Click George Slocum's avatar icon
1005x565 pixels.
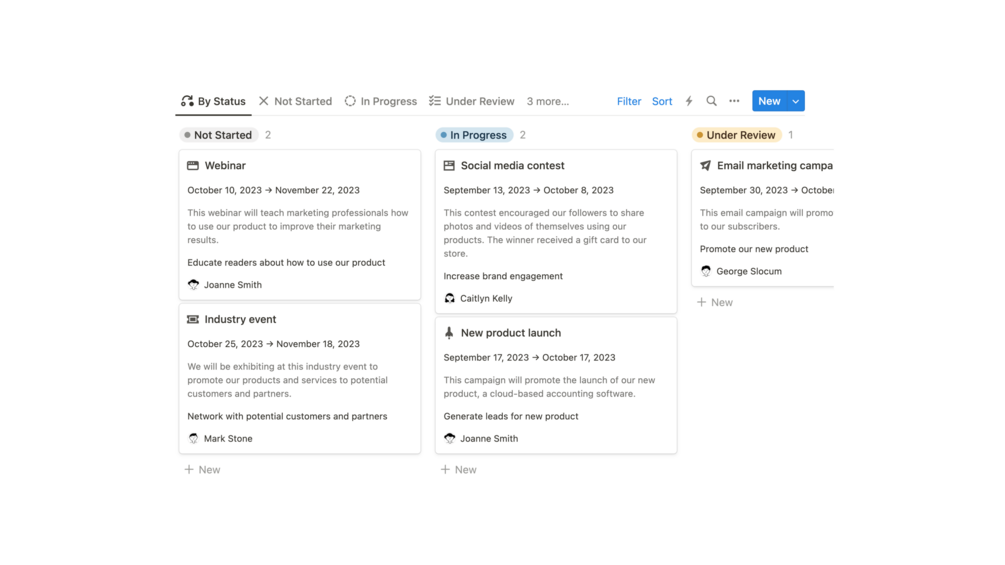tap(706, 271)
